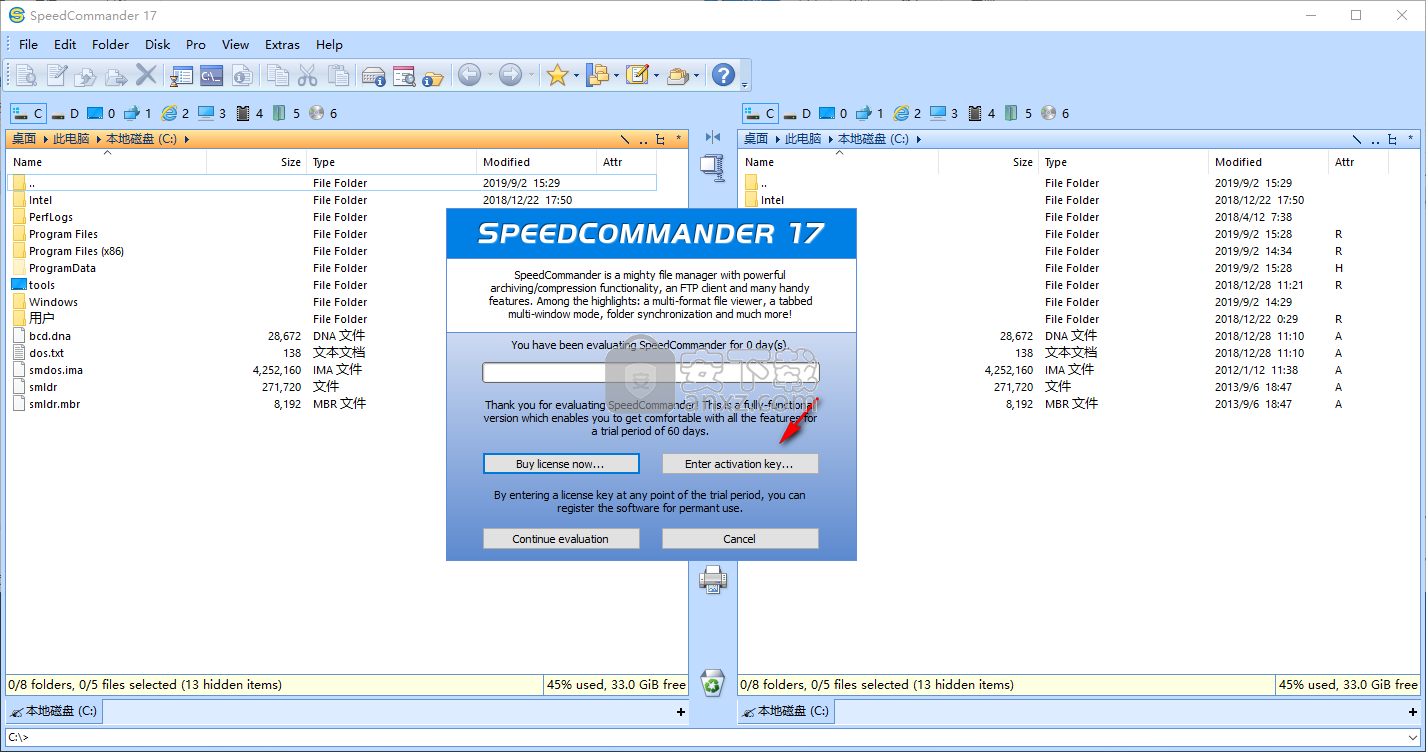Screen dimensions: 1426x752
Task: Click the View file toolbar icon
Action: [26, 75]
